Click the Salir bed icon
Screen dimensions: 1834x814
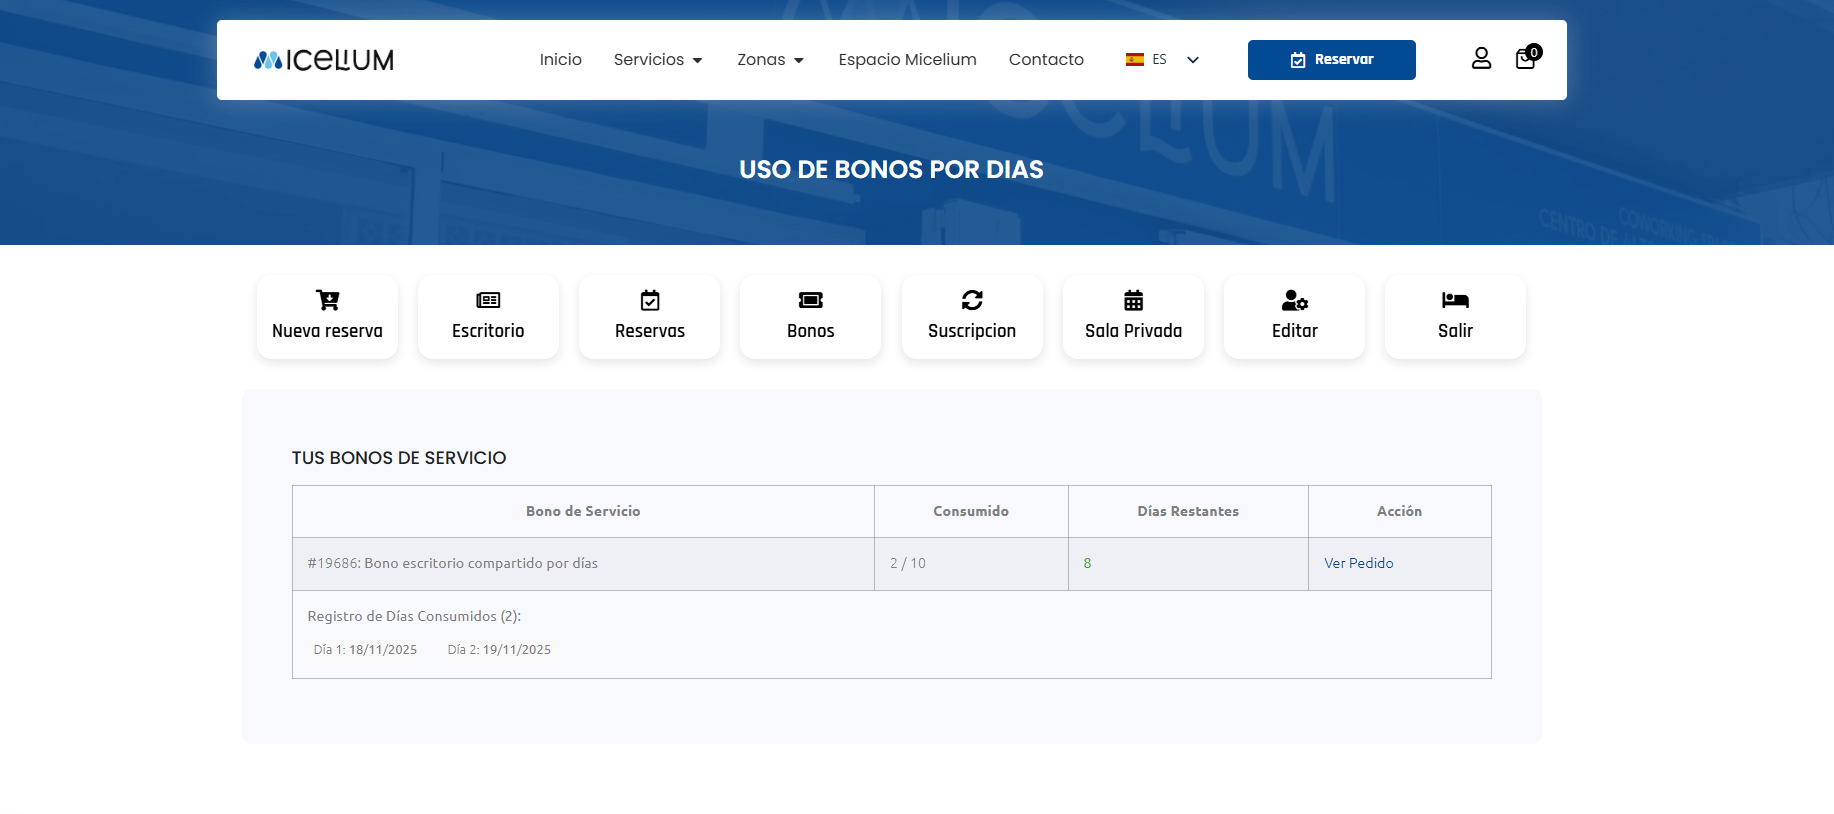(x=1455, y=300)
